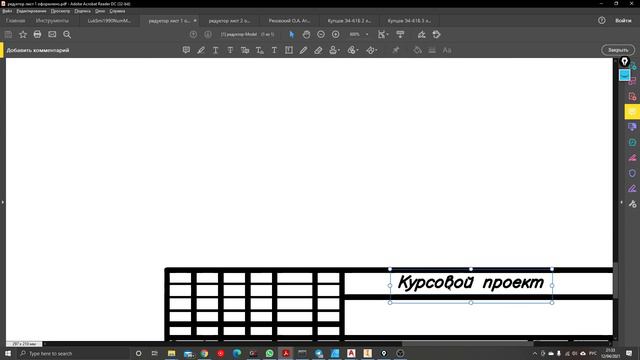Add a sticky note comment
Viewport: 640px width, 360px height.
pyautogui.click(x=186, y=50)
